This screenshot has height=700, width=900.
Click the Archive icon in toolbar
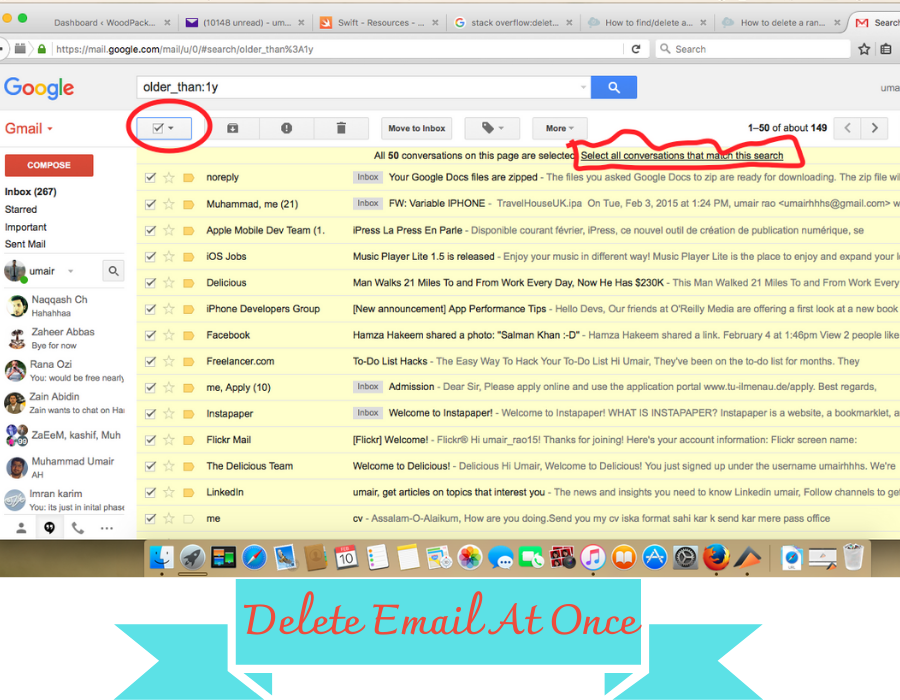[x=232, y=128]
